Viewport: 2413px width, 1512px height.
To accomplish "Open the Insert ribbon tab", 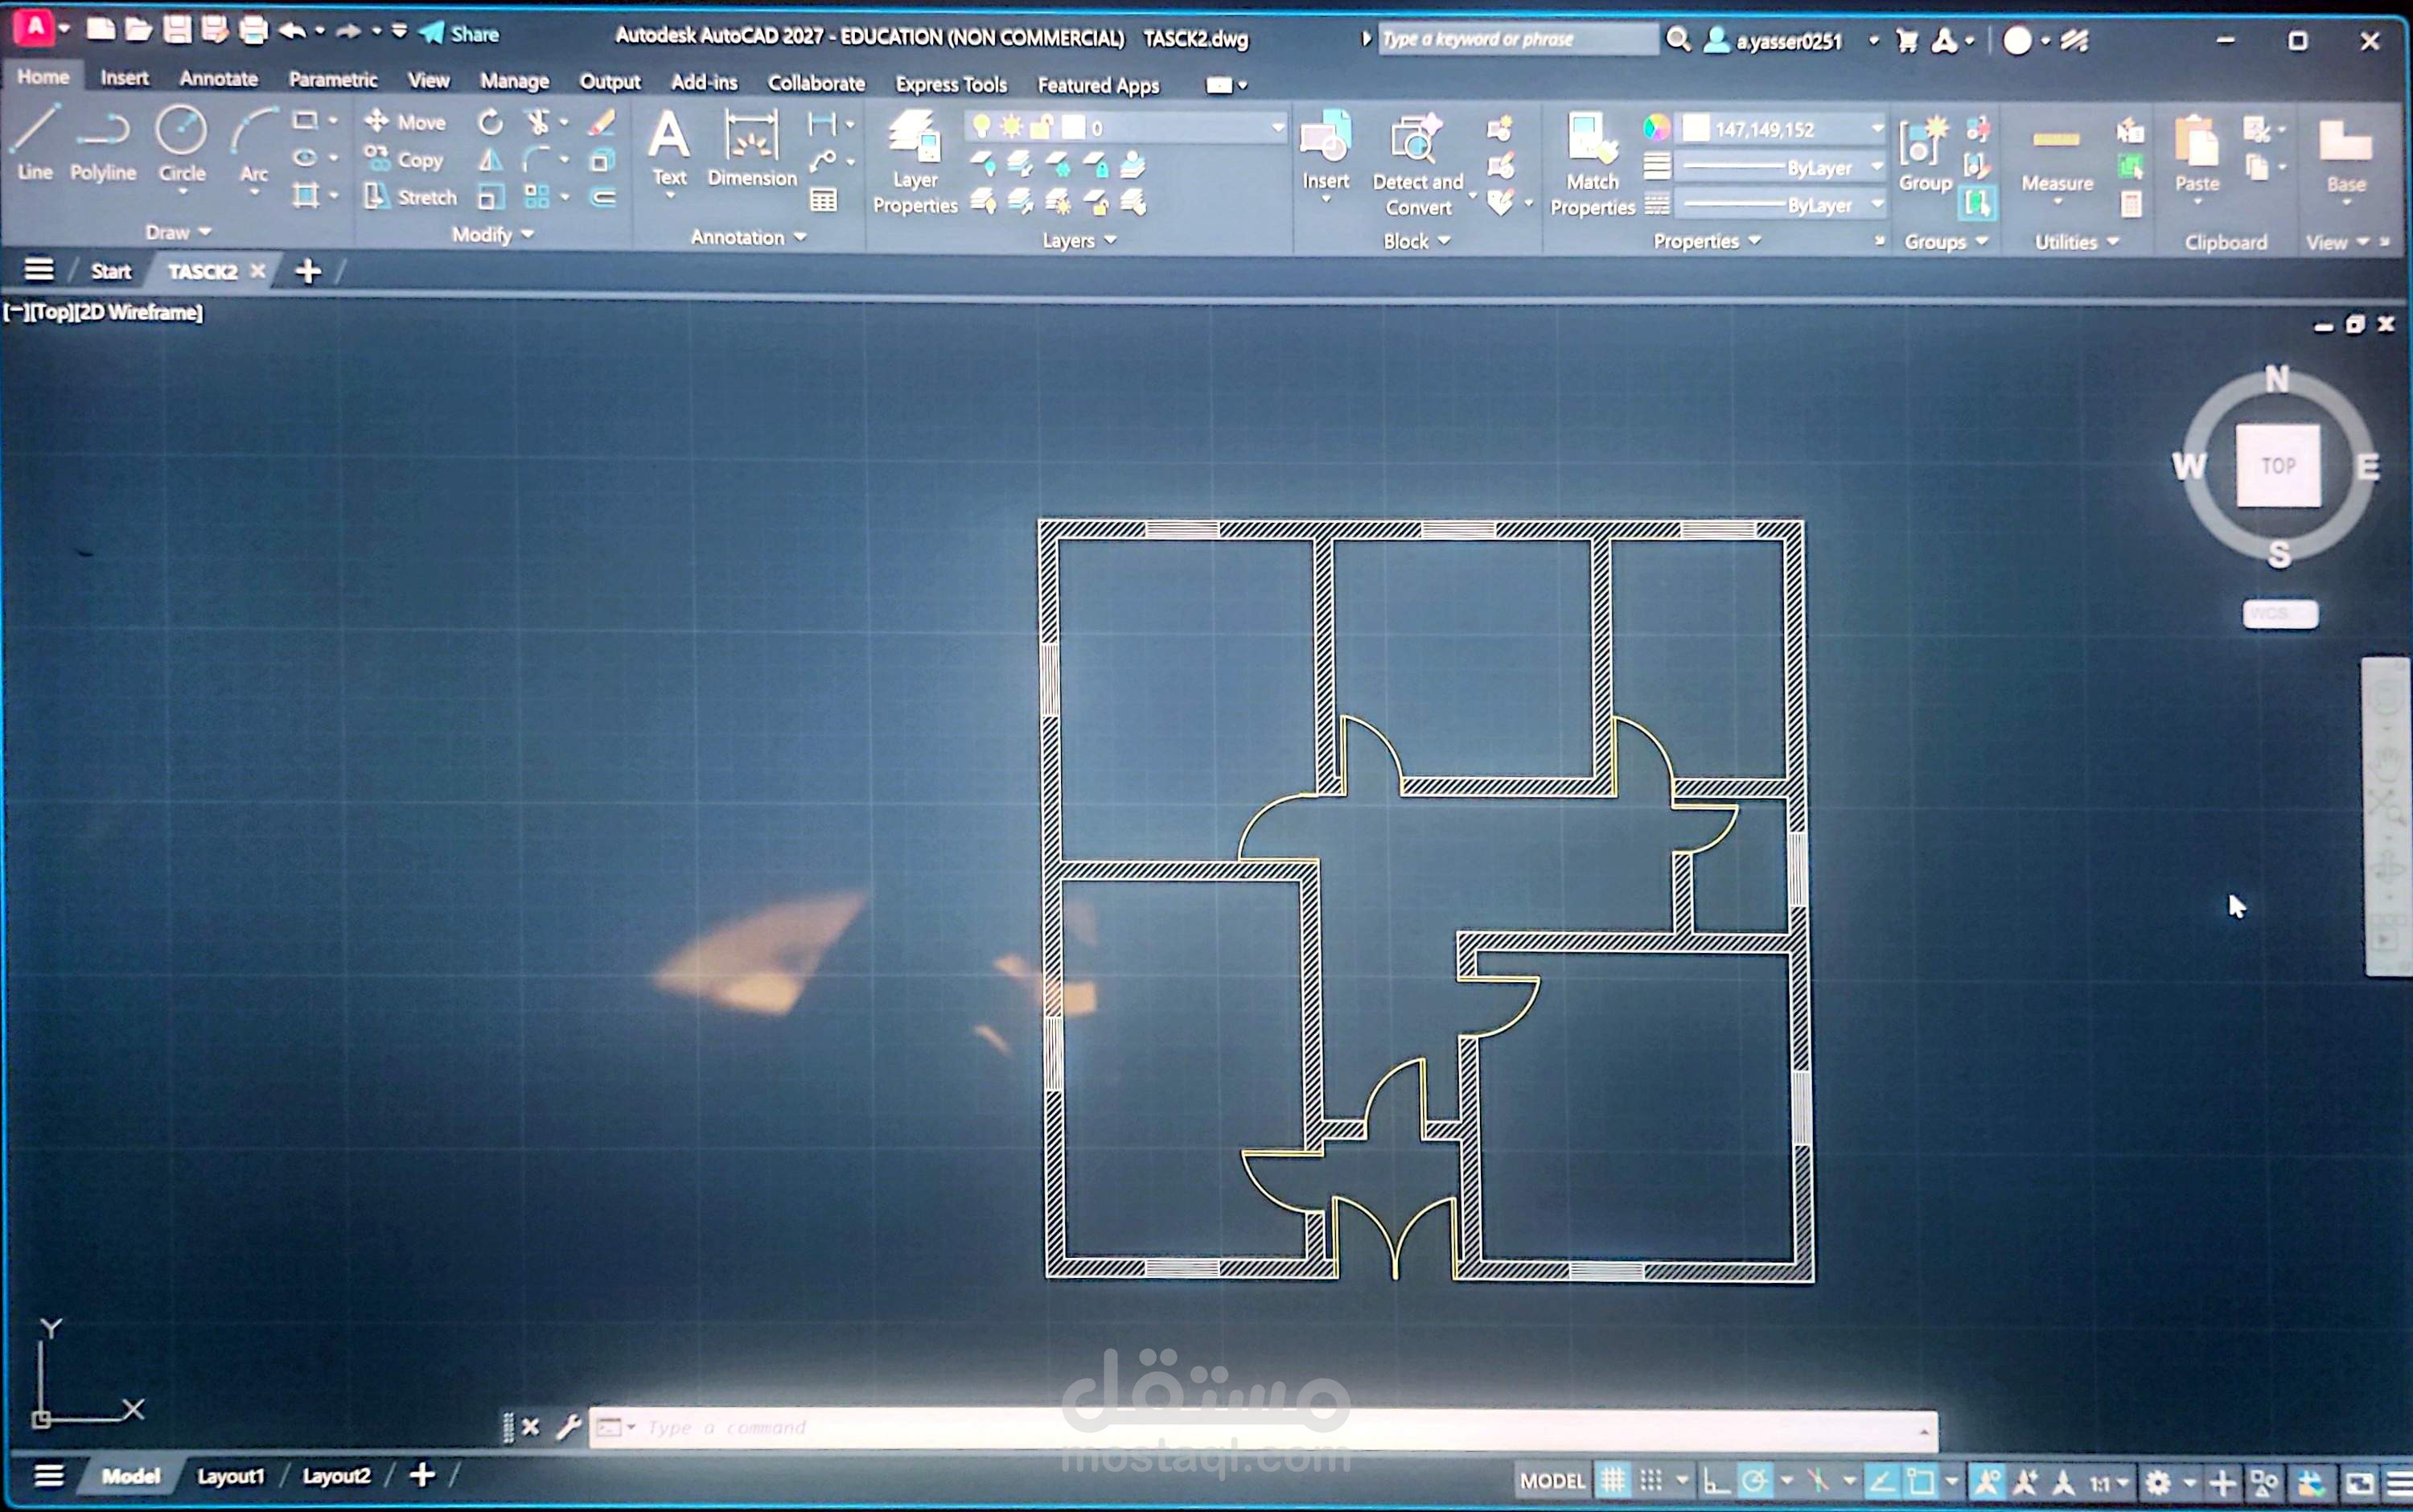I will pyautogui.click(x=124, y=77).
